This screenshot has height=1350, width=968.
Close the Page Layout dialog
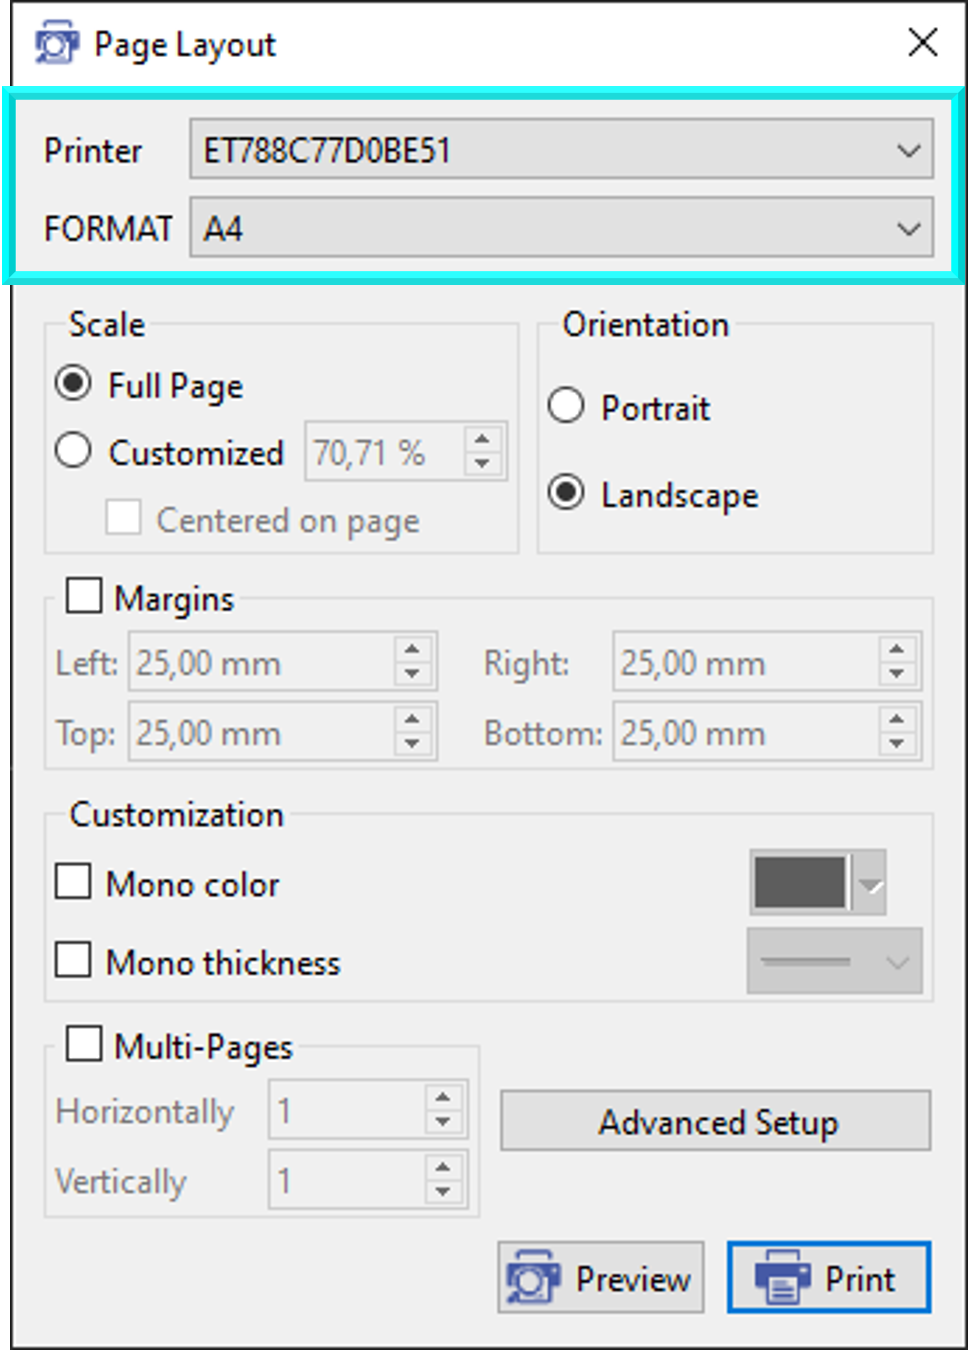(x=922, y=43)
